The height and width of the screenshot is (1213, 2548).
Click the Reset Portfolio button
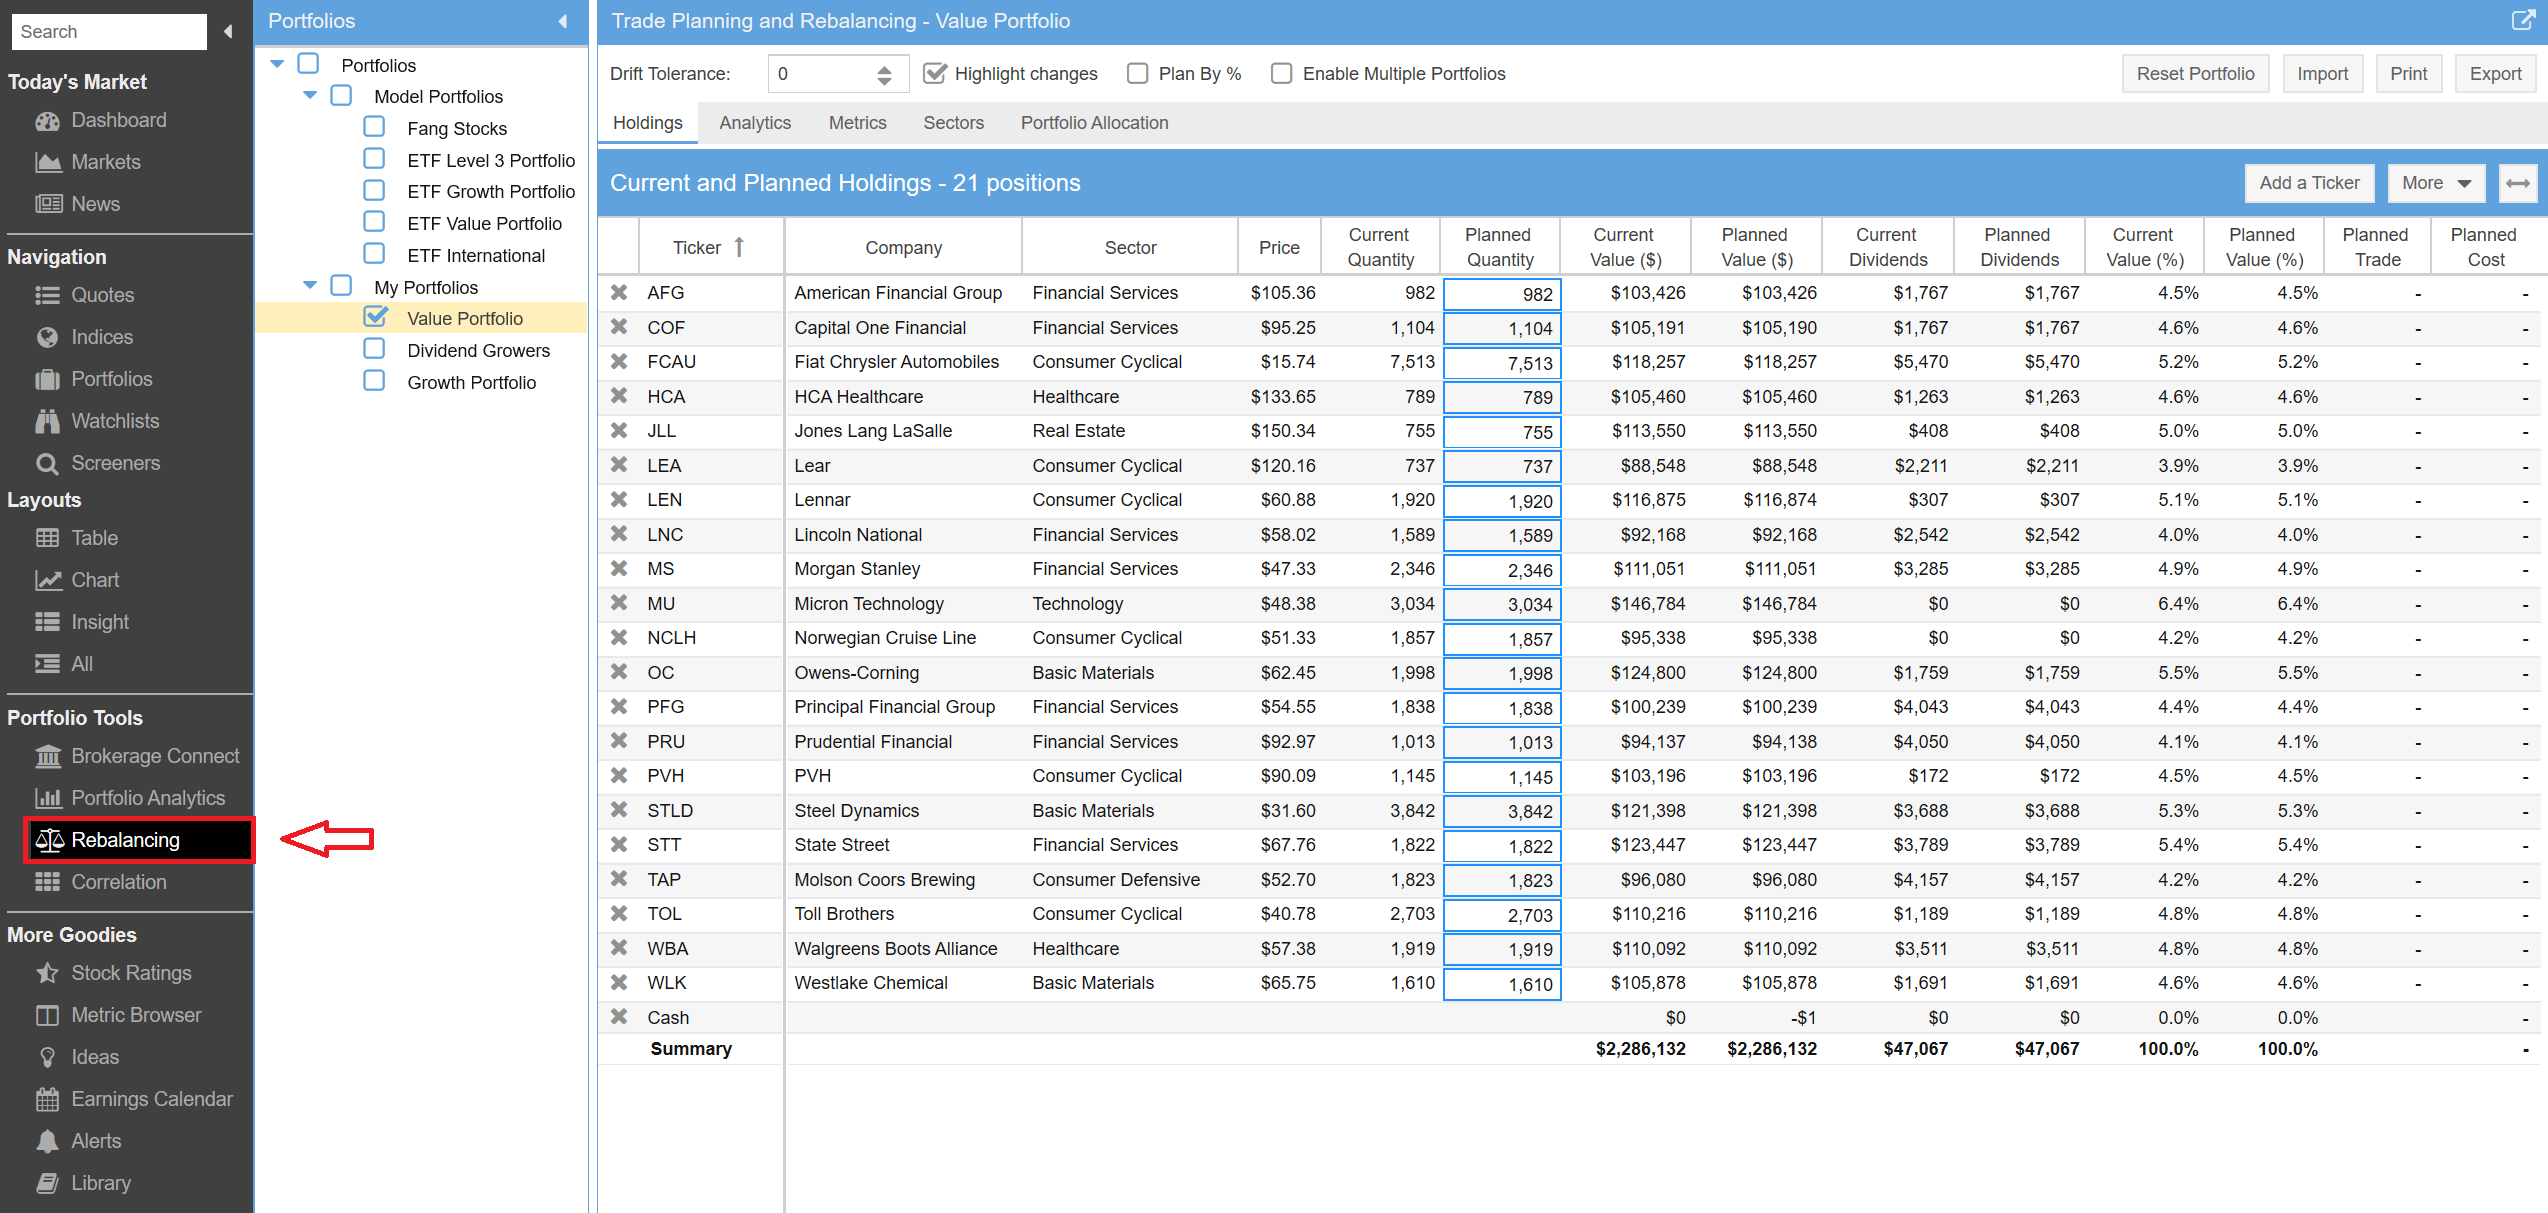coord(2195,74)
